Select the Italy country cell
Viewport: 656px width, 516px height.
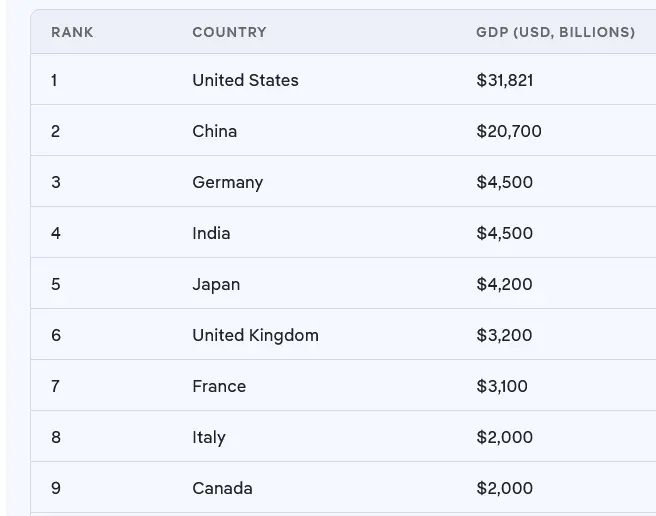coord(208,437)
